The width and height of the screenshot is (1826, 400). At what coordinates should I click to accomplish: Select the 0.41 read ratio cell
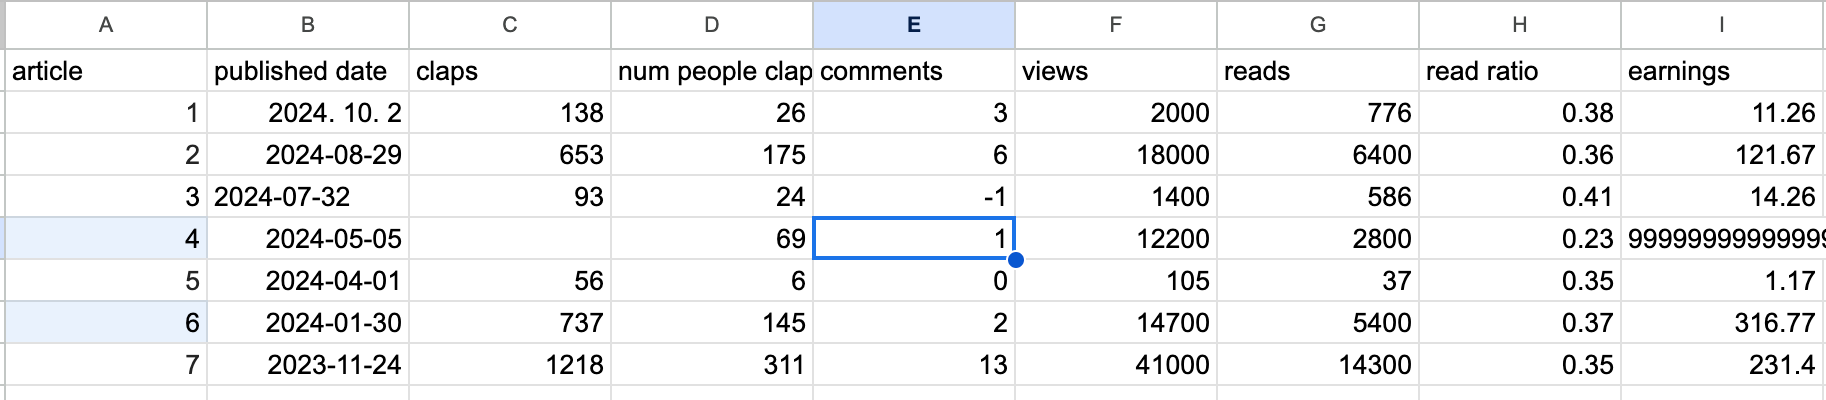pyautogui.click(x=1519, y=197)
